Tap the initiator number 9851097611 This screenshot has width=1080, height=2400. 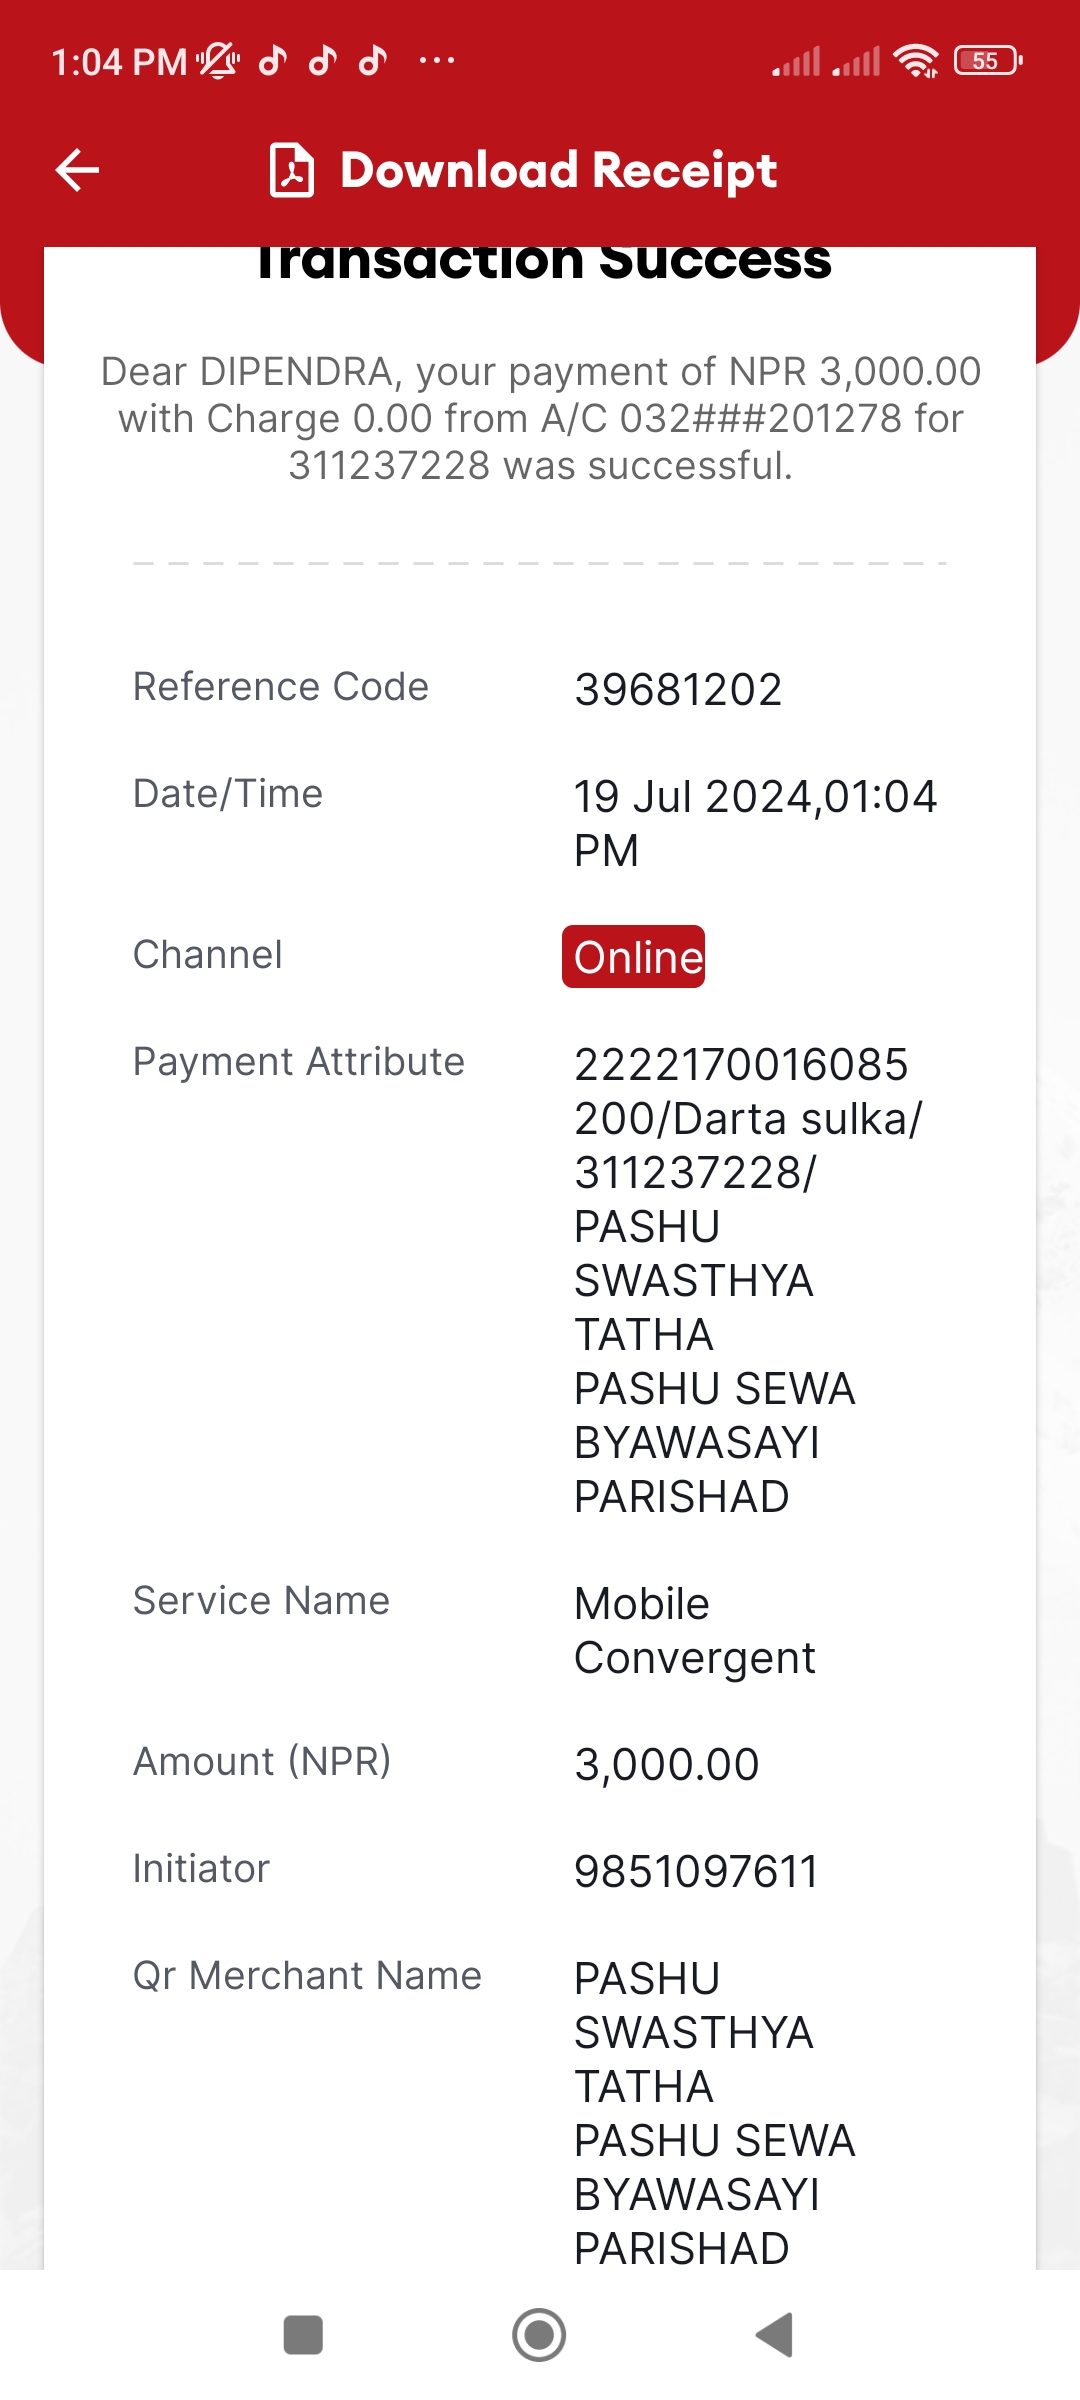pos(696,1872)
